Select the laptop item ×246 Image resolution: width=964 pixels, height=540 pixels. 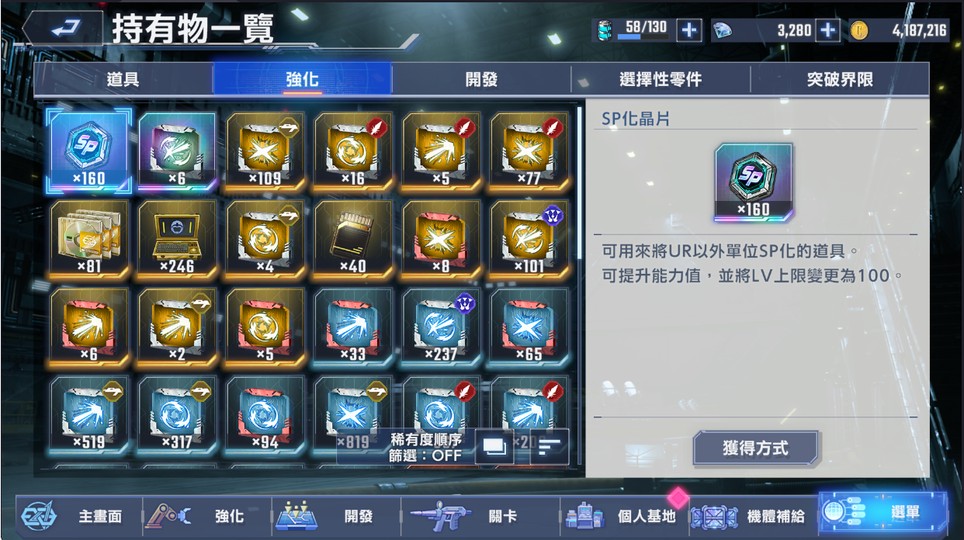point(177,239)
